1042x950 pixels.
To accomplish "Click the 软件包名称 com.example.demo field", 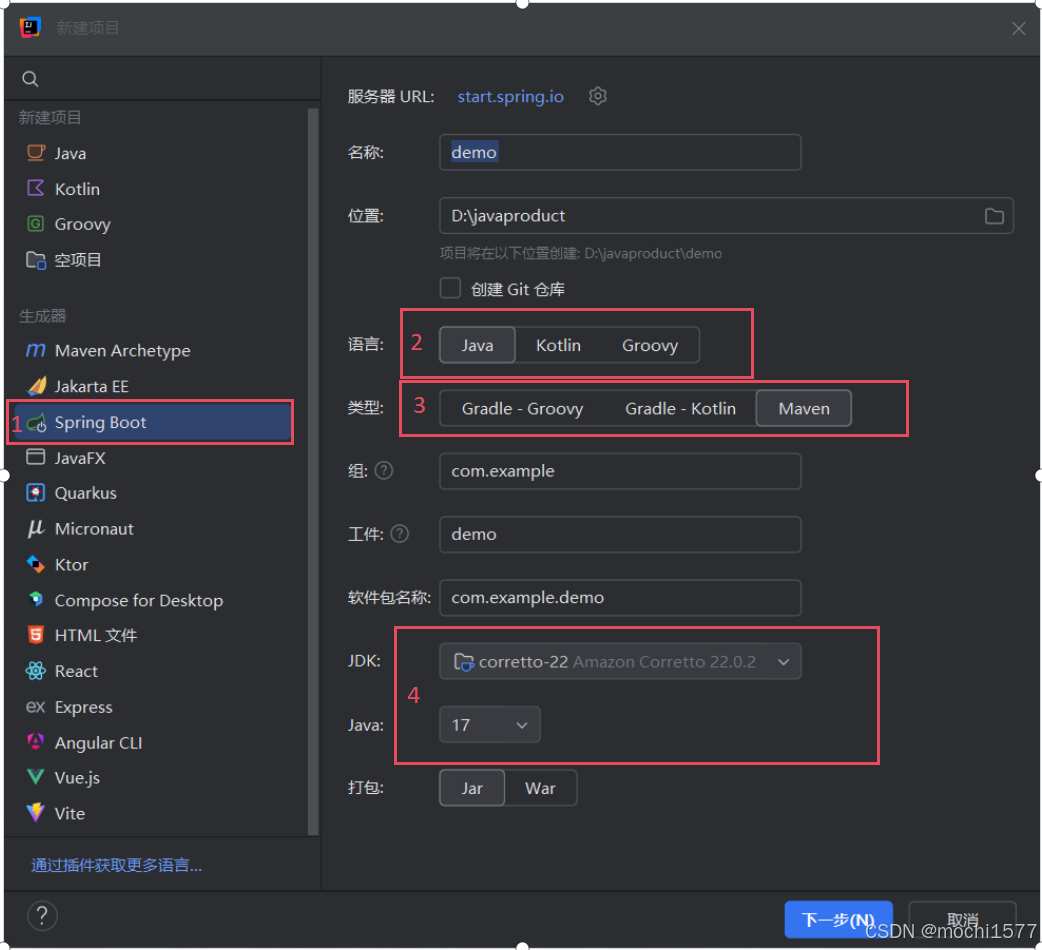I will pyautogui.click(x=620, y=597).
